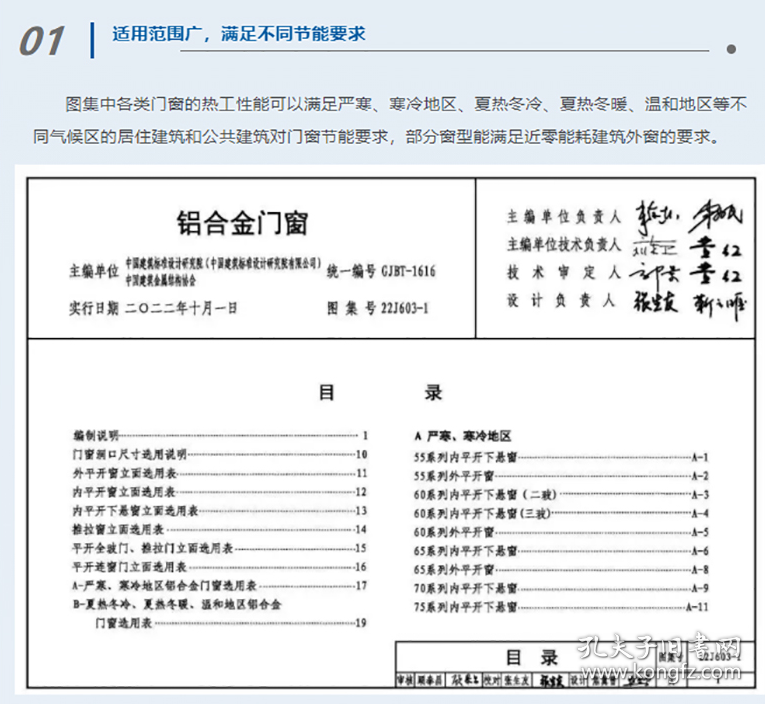765x704 pixels.
Task: Click the 主编单位 label
Action: [94, 271]
